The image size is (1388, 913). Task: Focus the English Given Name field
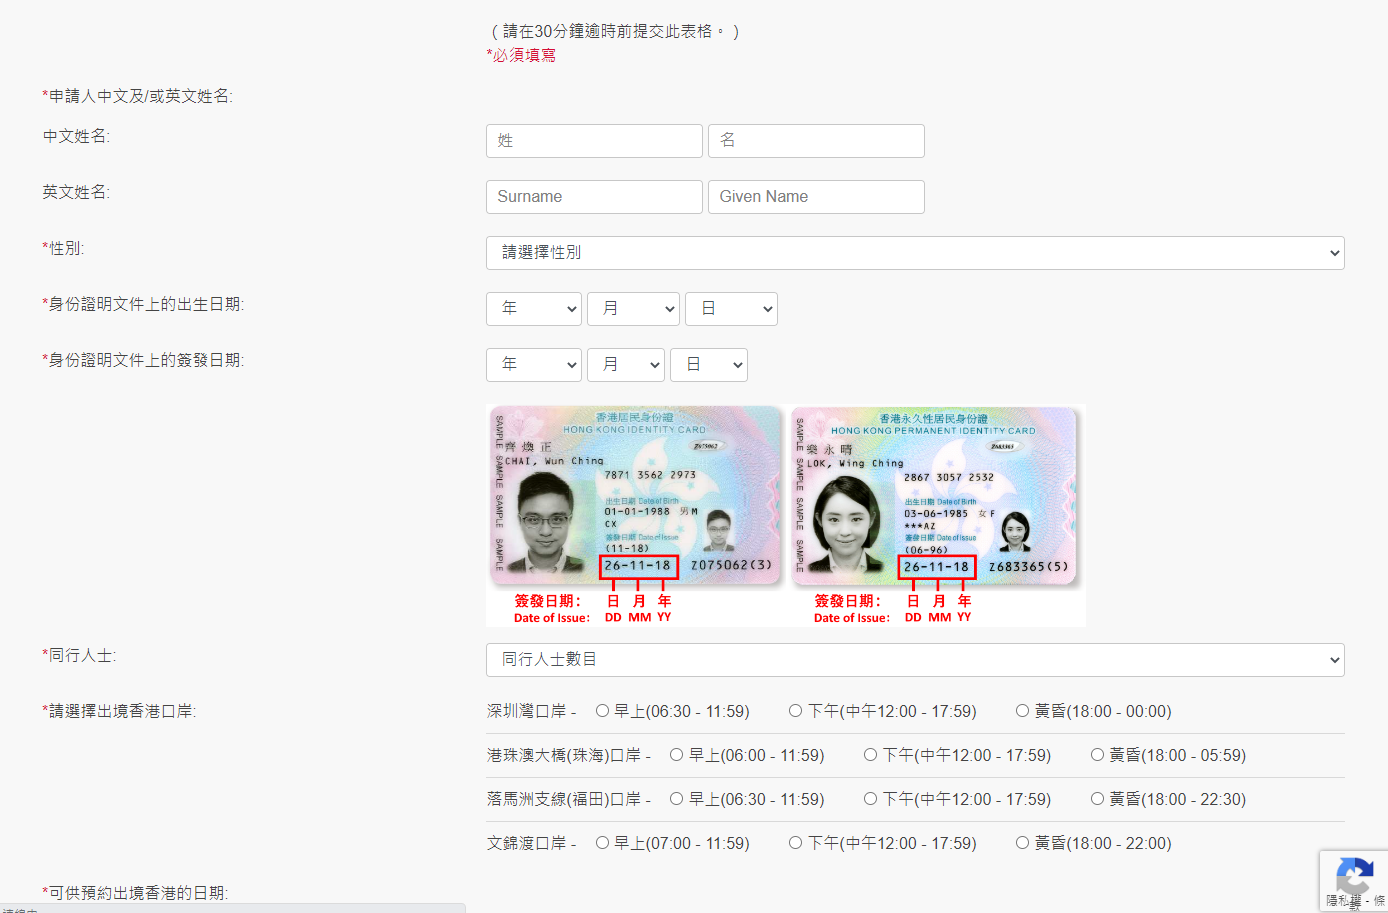point(816,197)
